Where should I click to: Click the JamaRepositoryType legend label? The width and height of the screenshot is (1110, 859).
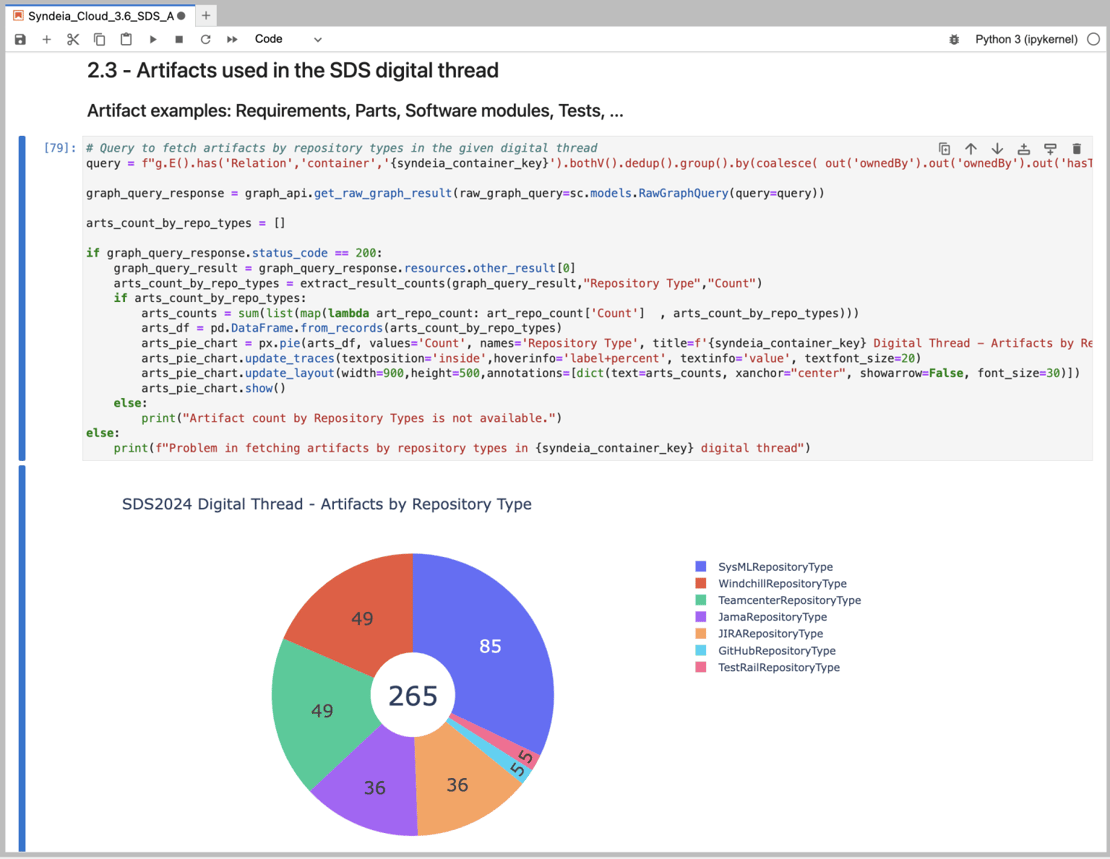(772, 617)
